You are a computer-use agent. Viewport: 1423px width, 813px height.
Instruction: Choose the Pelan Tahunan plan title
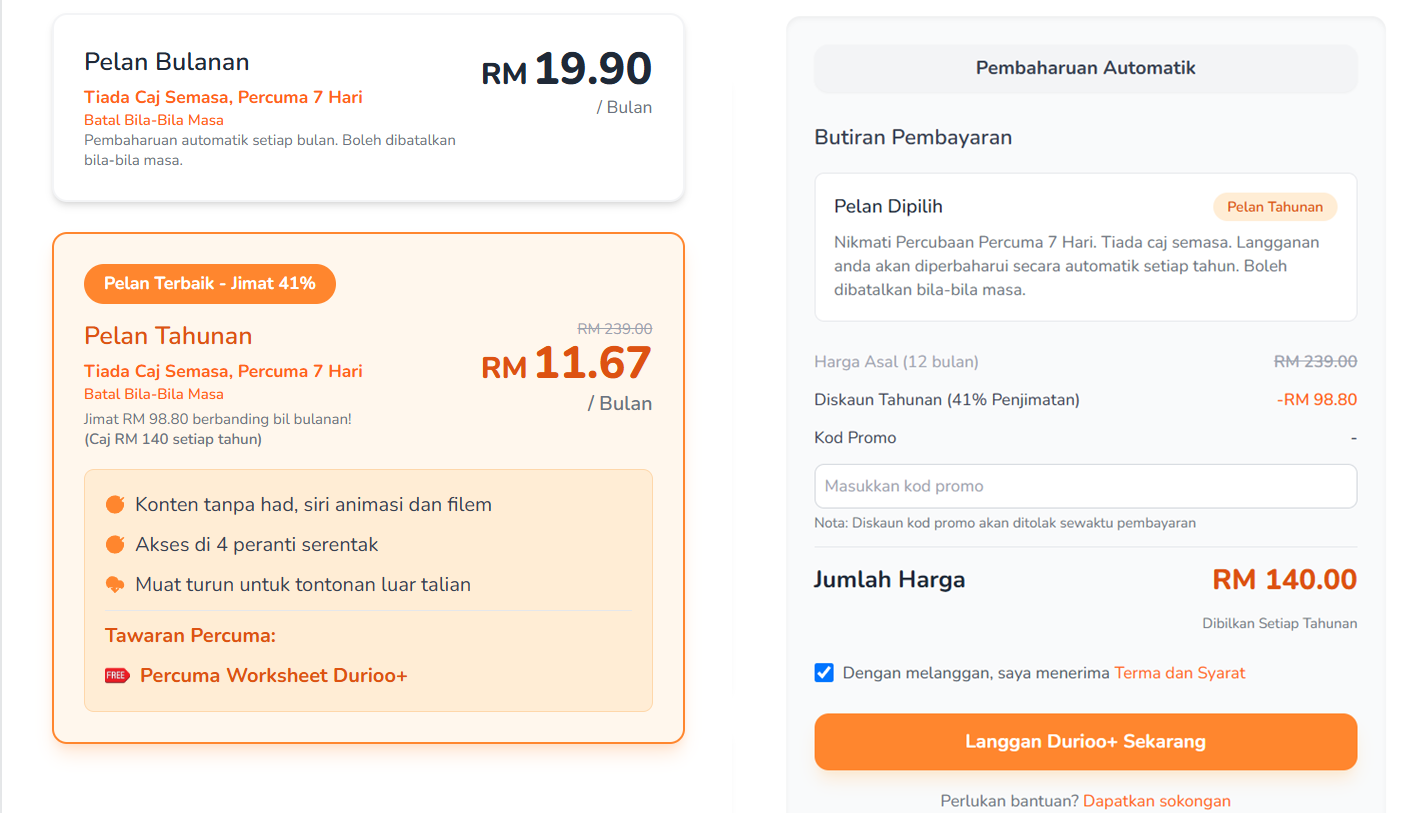click(x=168, y=335)
